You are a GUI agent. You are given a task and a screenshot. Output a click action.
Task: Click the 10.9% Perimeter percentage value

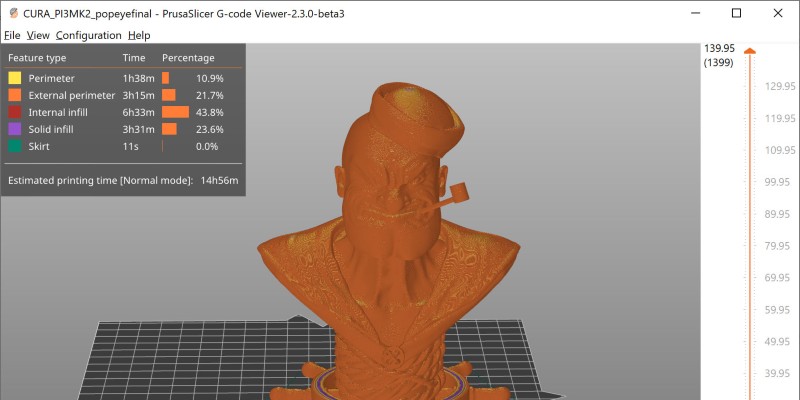coord(210,79)
